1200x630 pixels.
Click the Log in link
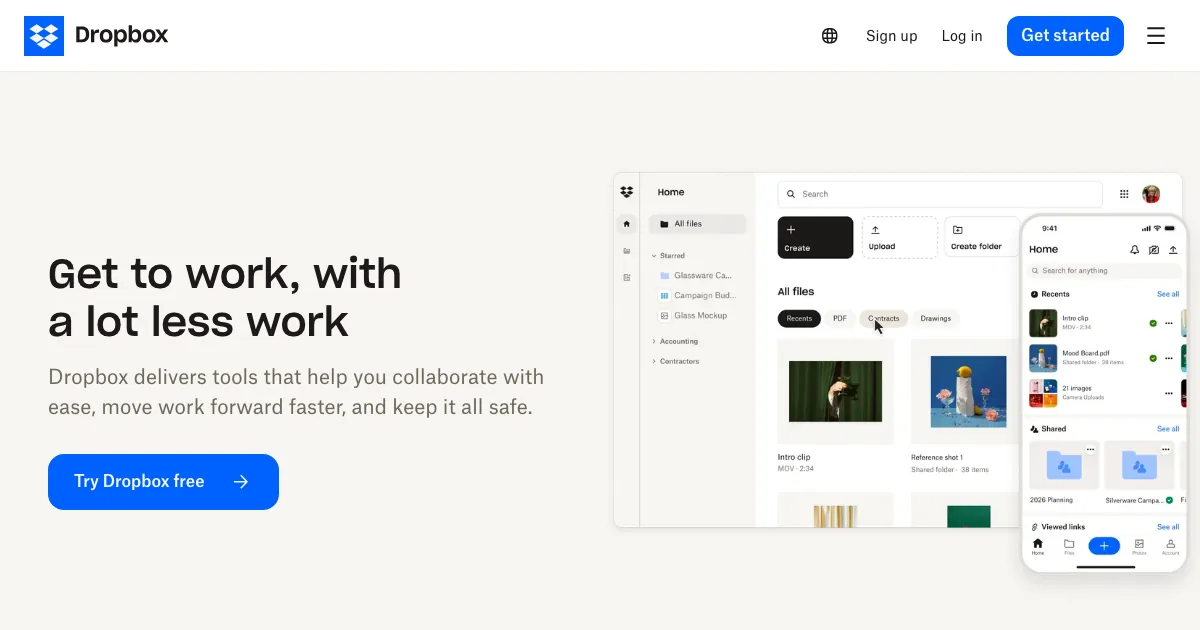click(962, 36)
